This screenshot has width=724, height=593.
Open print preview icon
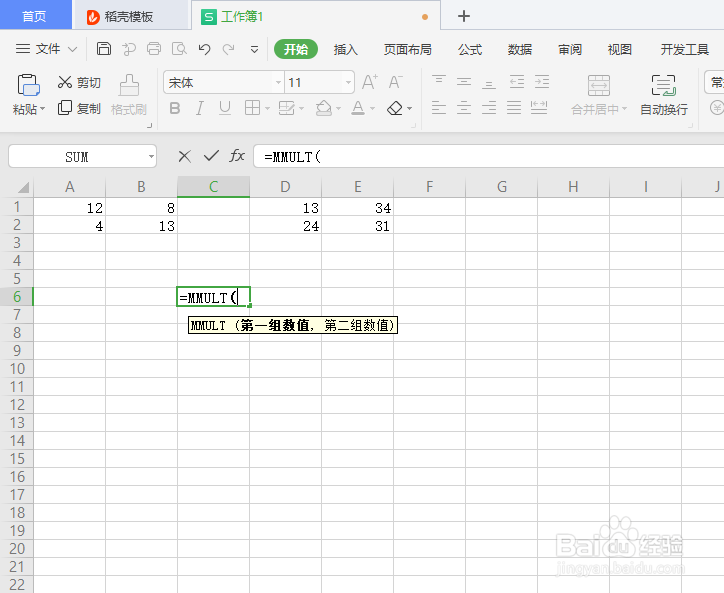click(179, 48)
